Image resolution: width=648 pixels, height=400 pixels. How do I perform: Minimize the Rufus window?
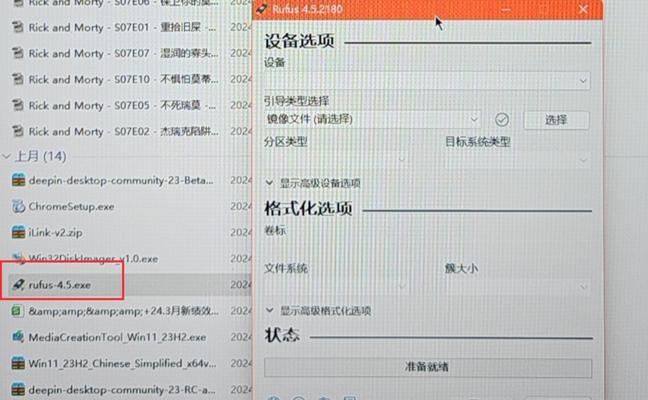[506, 10]
